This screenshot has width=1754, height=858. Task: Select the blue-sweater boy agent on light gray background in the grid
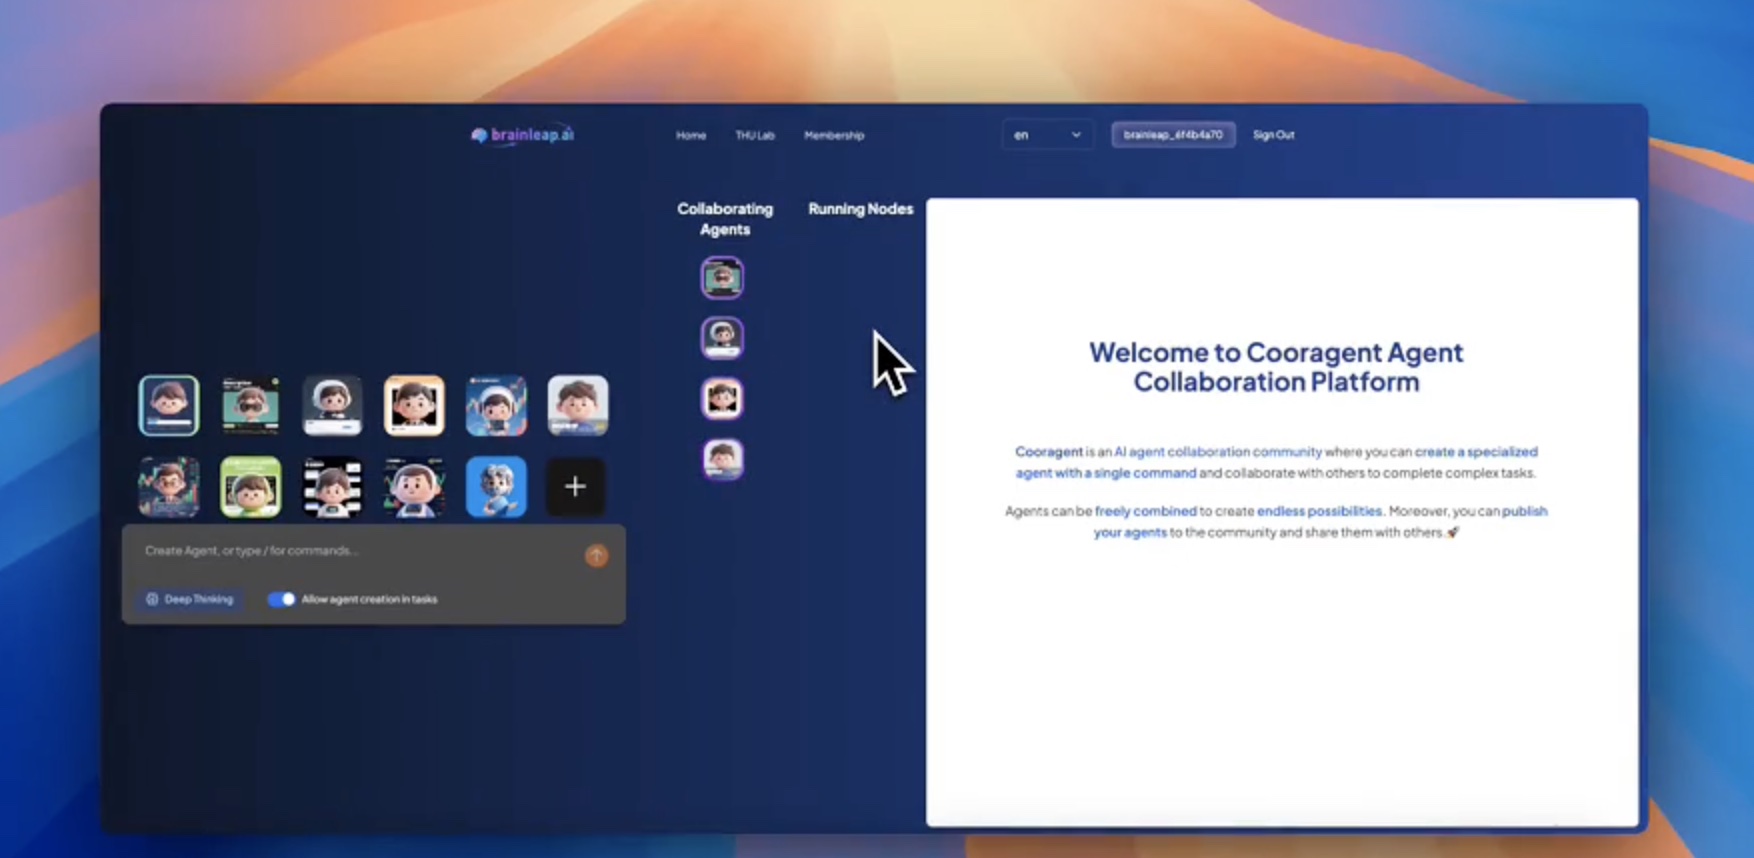point(578,405)
